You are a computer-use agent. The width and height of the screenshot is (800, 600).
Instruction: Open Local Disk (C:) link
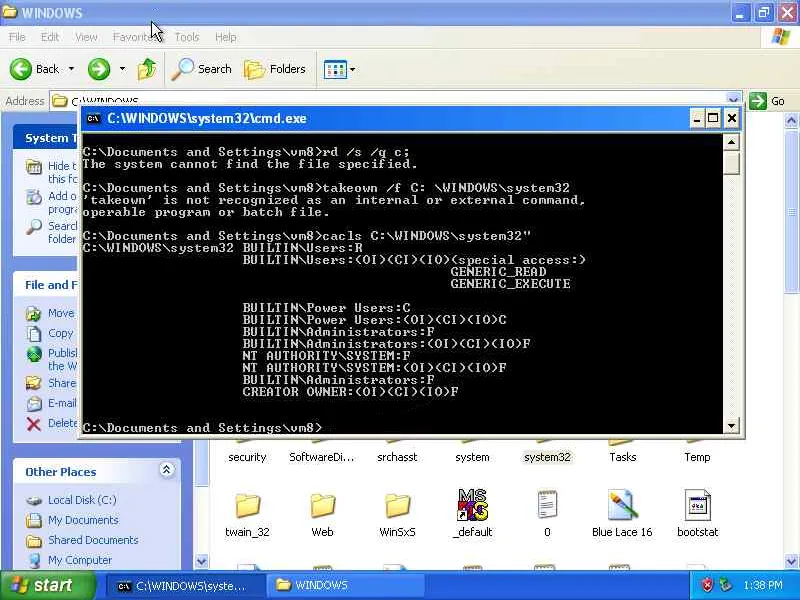[82, 500]
